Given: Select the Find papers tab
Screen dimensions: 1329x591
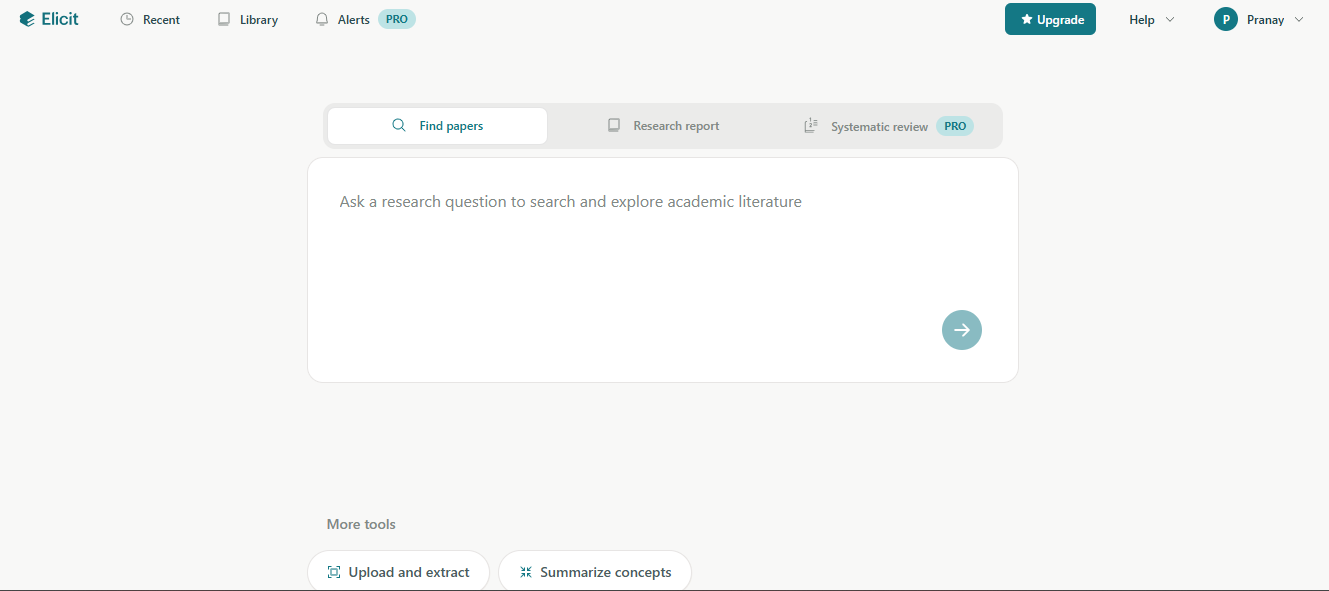Looking at the screenshot, I should click(x=437, y=126).
